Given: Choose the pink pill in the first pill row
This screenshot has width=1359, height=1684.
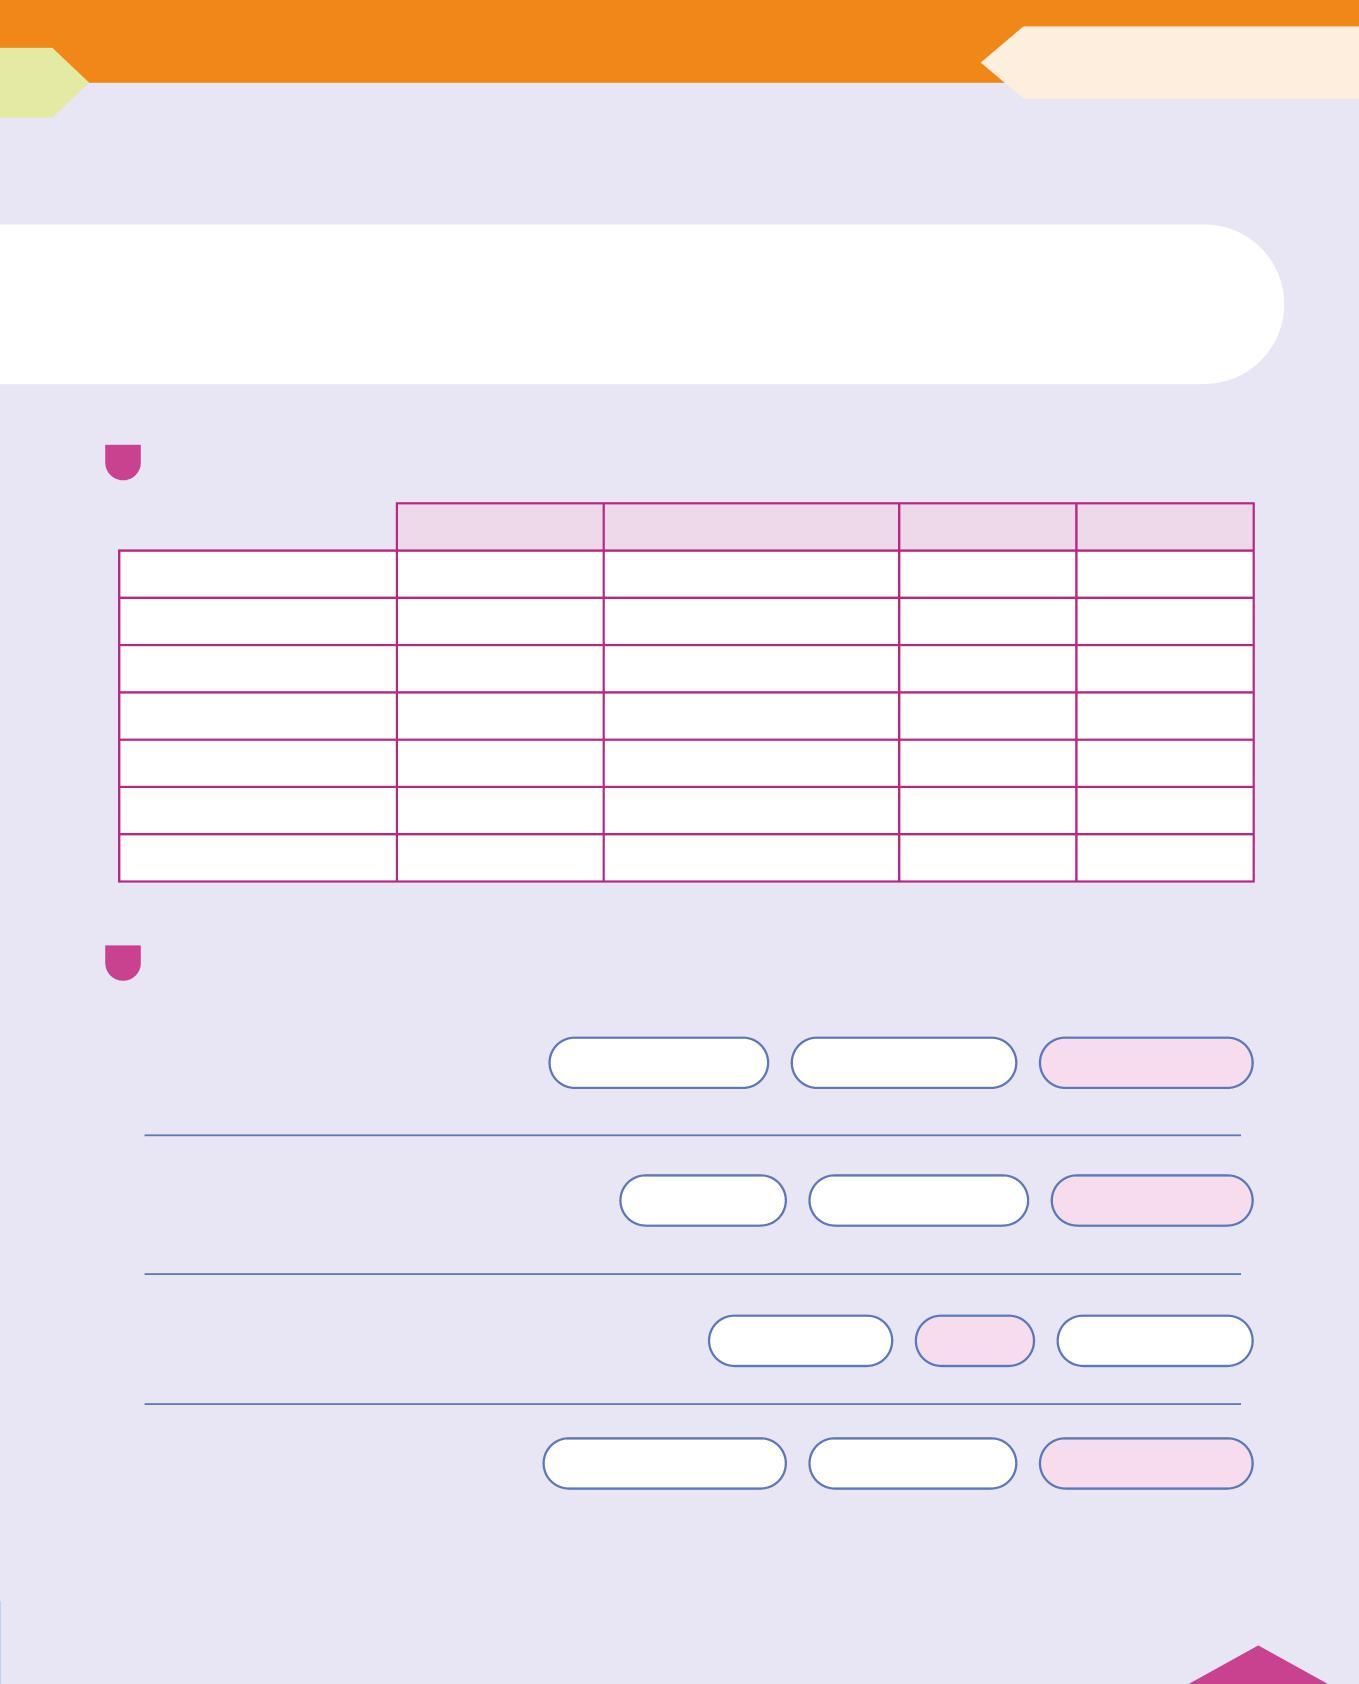Looking at the screenshot, I should (x=1146, y=1063).
